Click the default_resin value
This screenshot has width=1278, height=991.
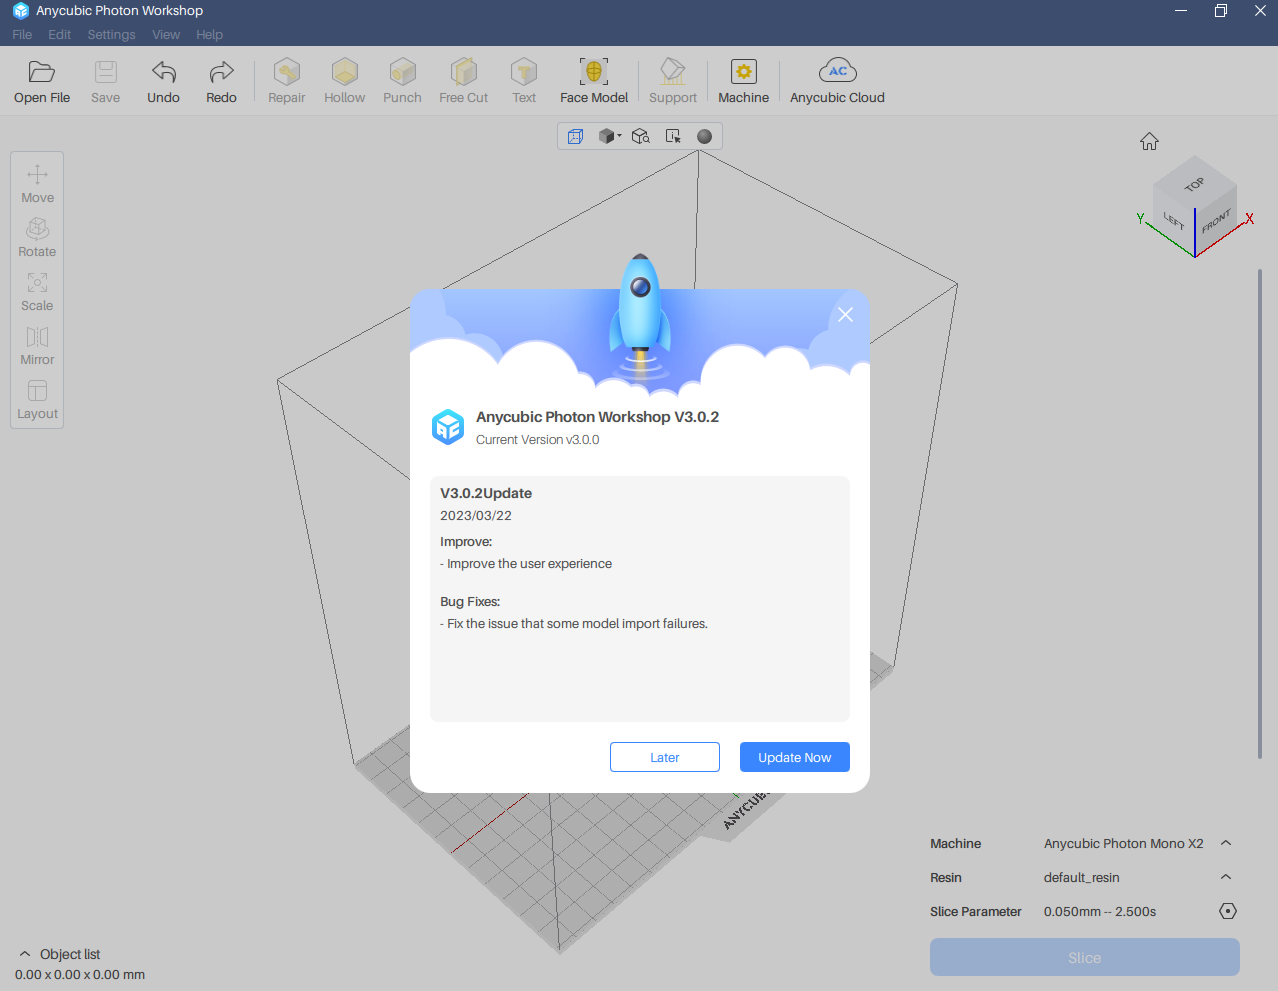tap(1082, 877)
